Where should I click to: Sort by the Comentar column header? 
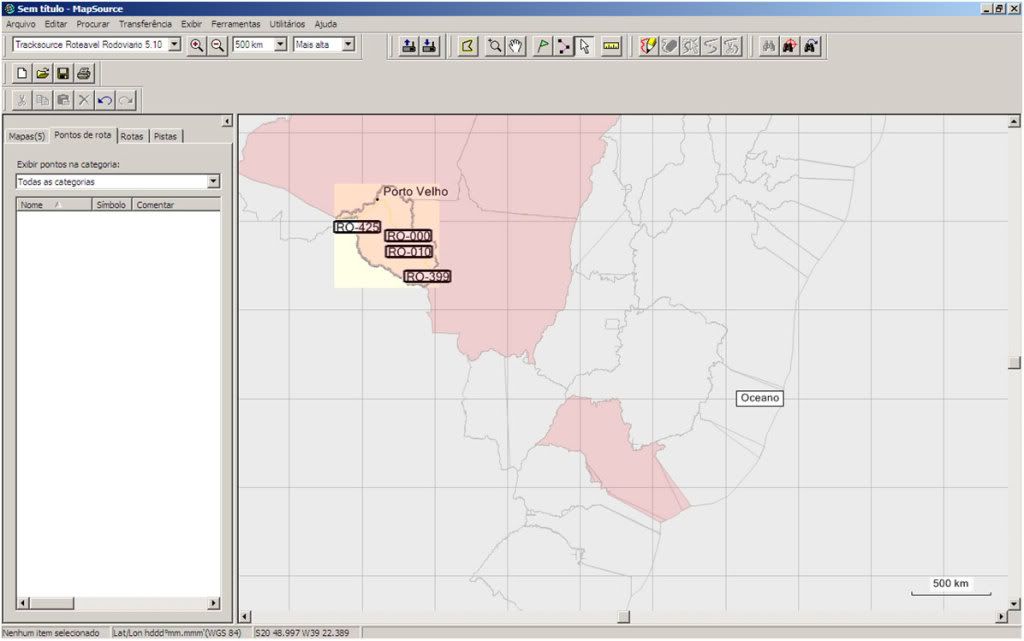(x=176, y=205)
